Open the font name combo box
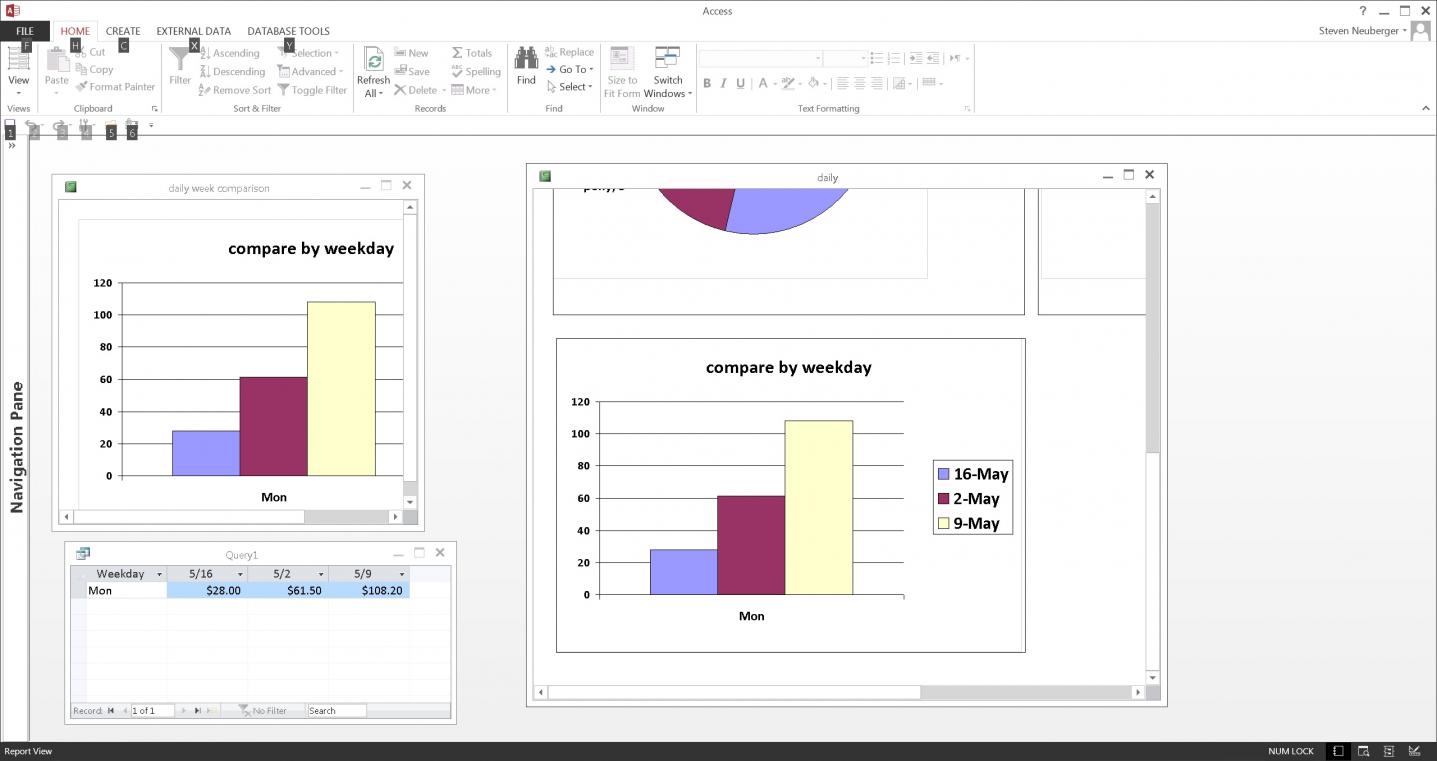 point(761,58)
